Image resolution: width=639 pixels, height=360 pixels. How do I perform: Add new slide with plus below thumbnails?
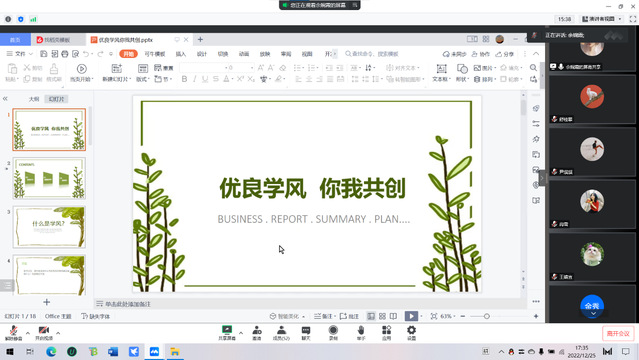[x=46, y=302]
